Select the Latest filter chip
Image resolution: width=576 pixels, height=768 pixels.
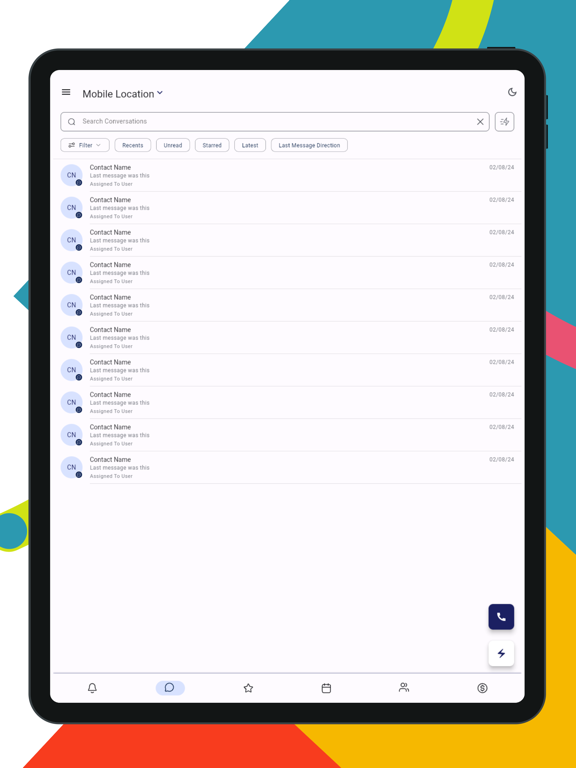(250, 145)
